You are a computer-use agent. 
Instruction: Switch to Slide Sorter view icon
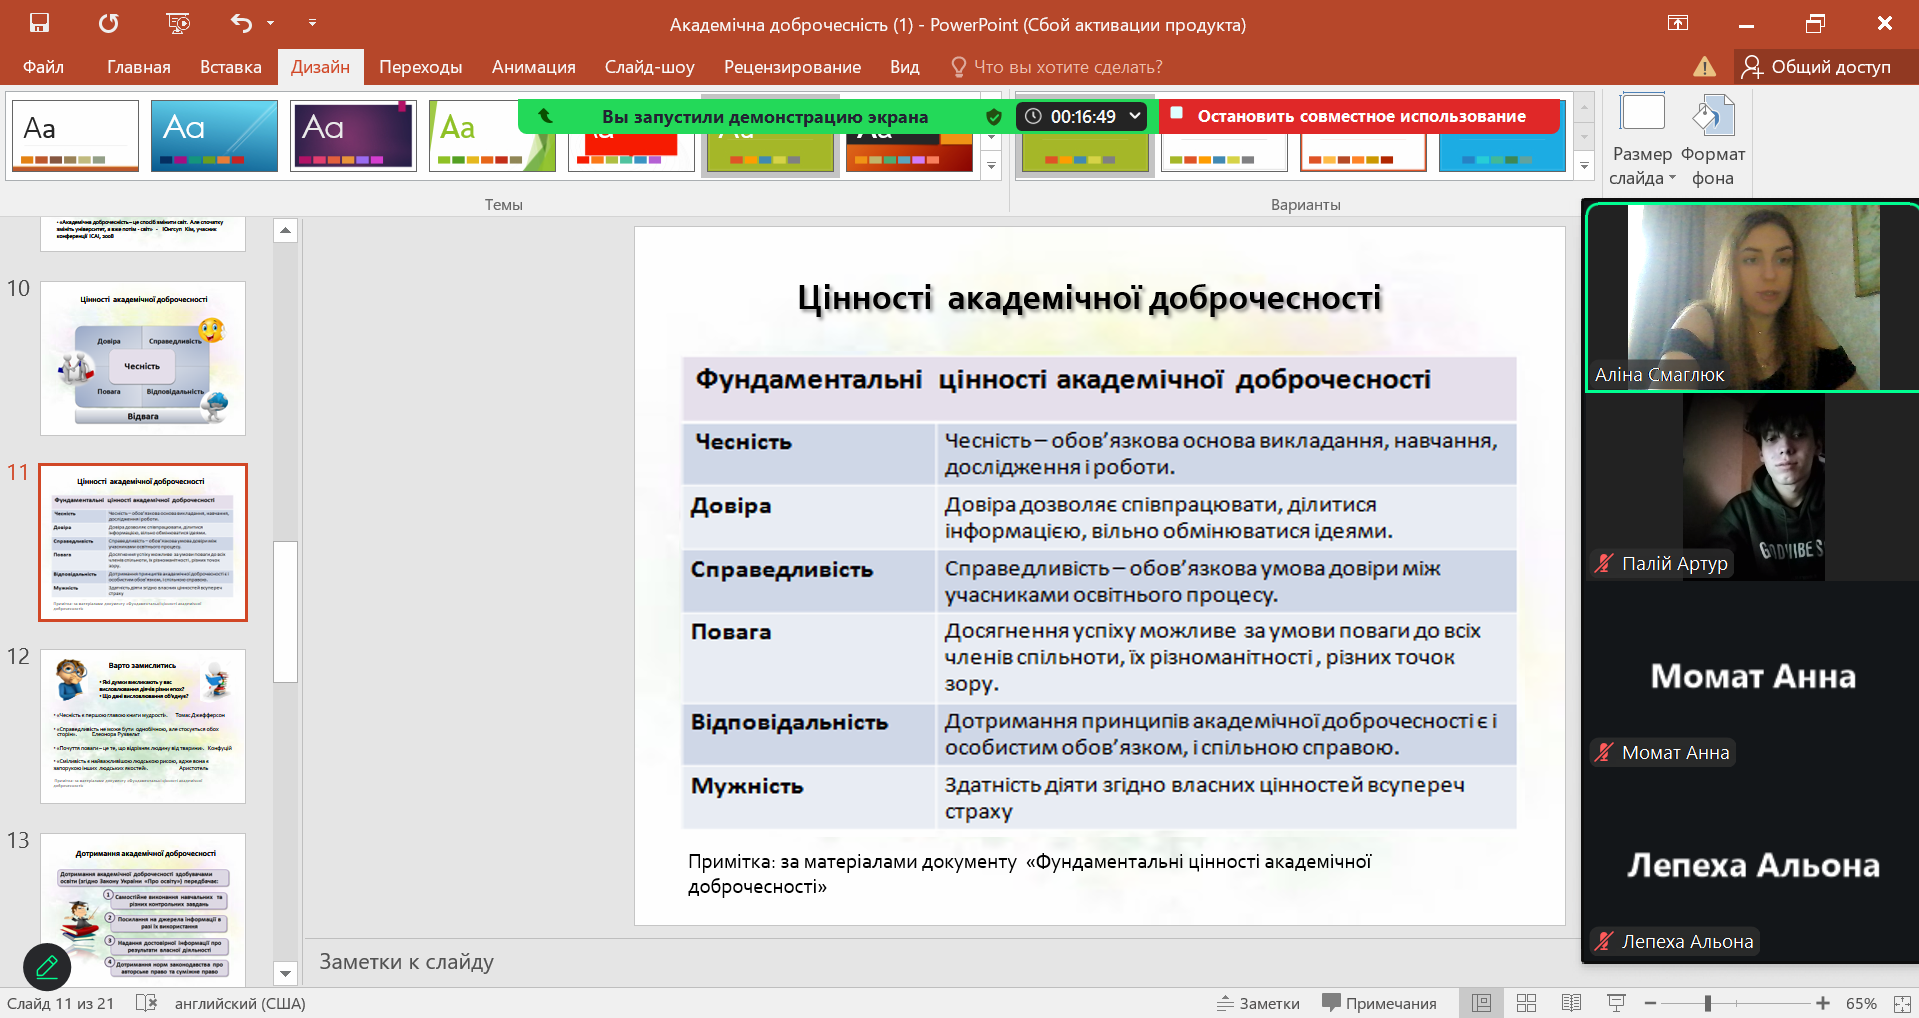pos(1526,1003)
